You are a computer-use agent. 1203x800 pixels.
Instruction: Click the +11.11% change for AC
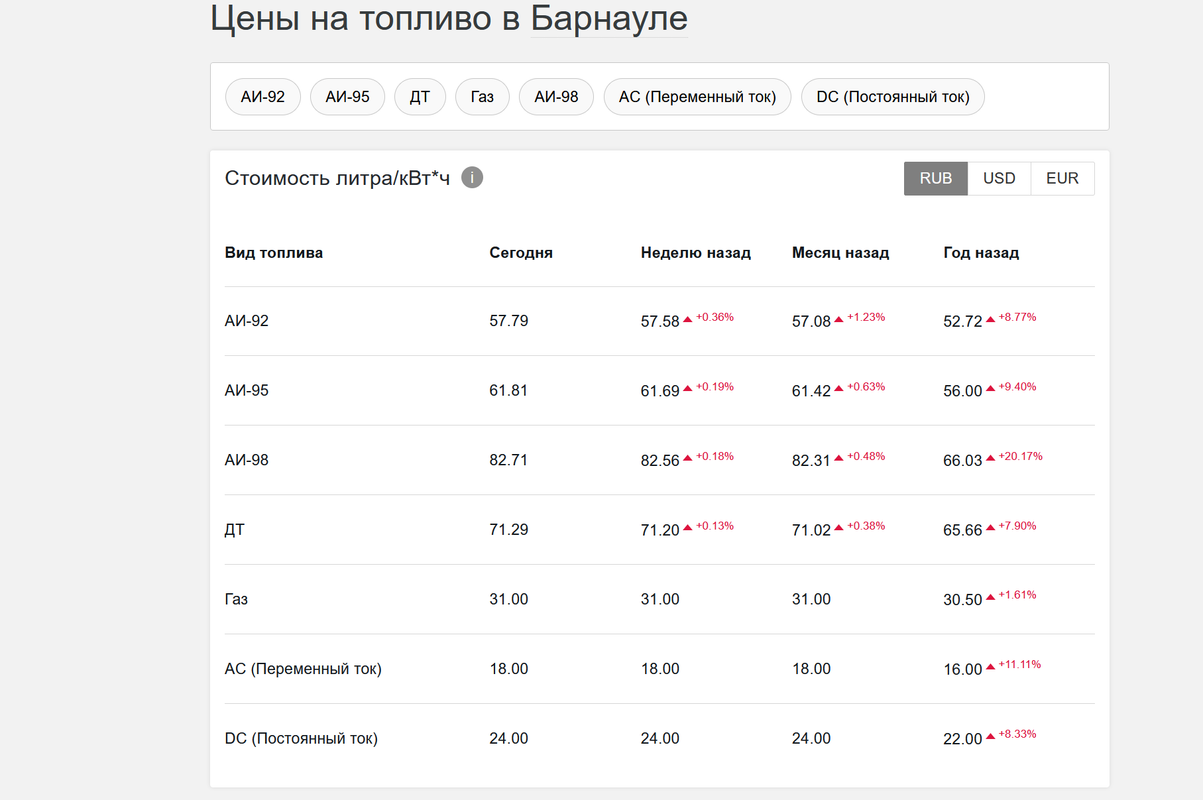1019,664
